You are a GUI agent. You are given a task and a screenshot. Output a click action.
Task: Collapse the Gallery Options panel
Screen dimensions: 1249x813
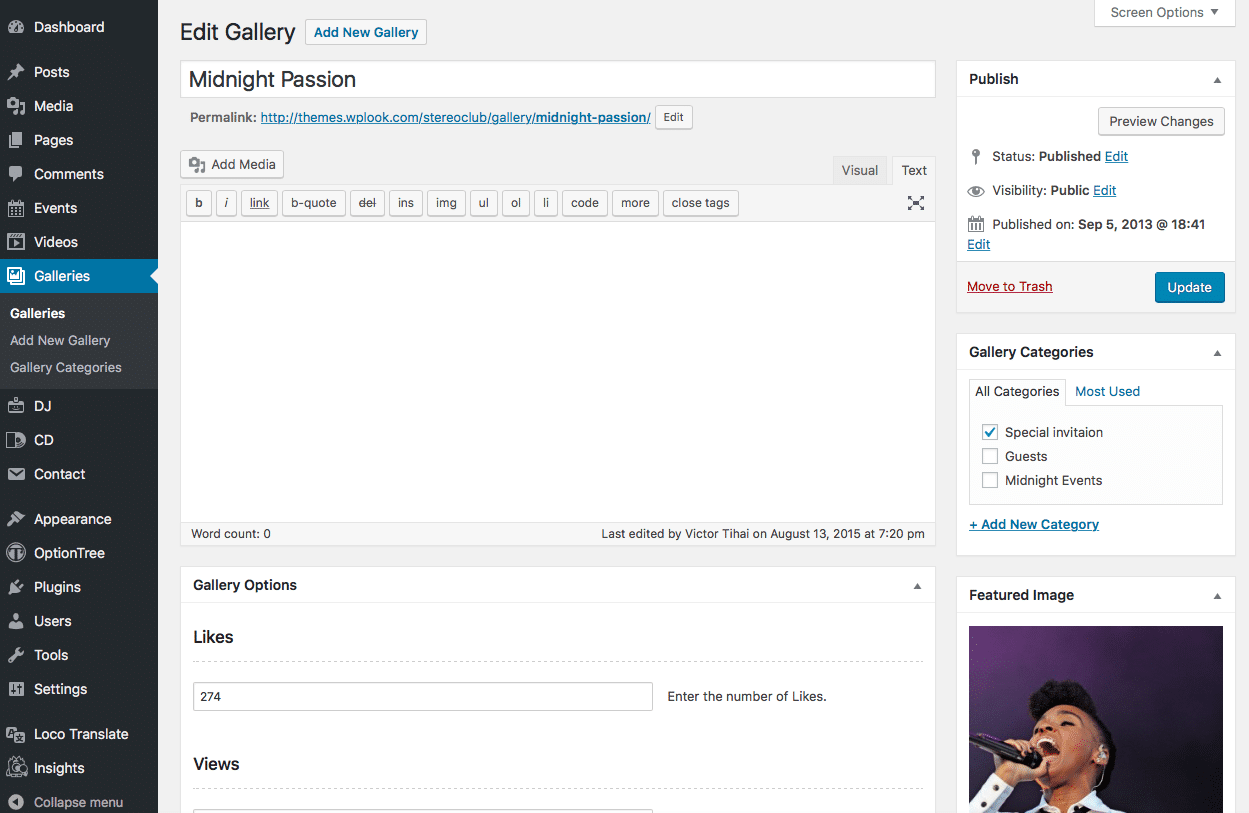917,585
